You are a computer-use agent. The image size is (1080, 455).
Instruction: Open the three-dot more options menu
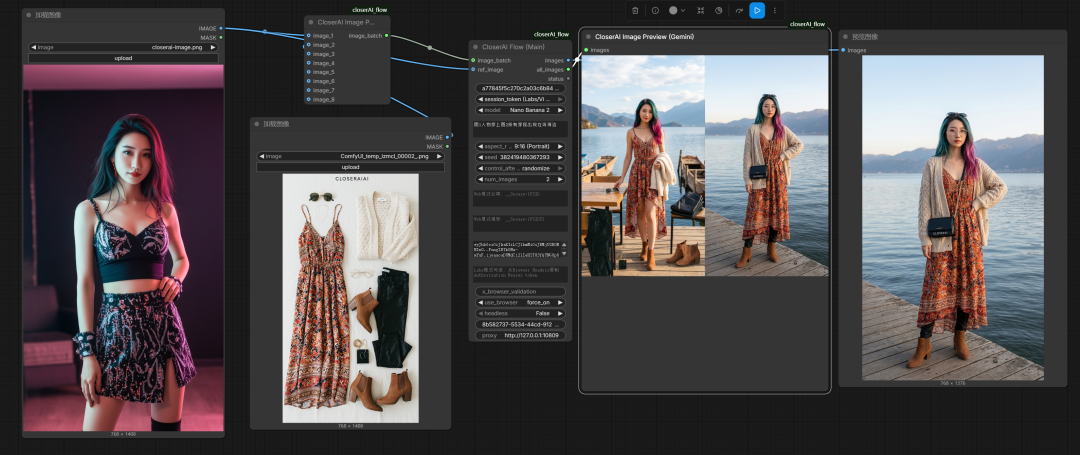tap(774, 10)
